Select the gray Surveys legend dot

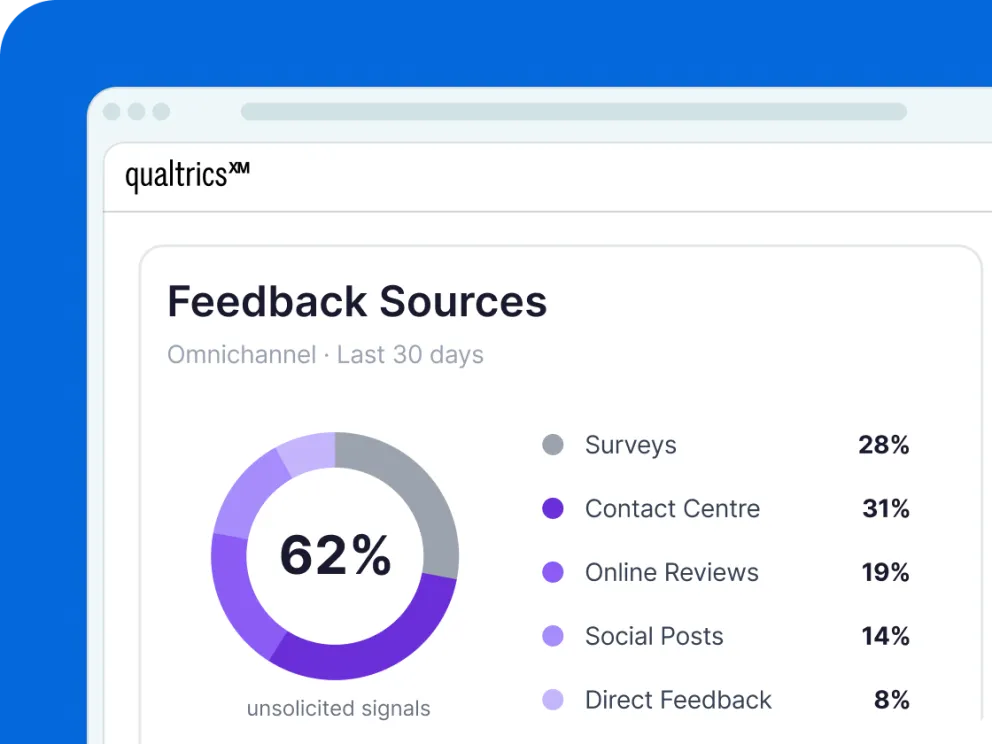(x=553, y=445)
